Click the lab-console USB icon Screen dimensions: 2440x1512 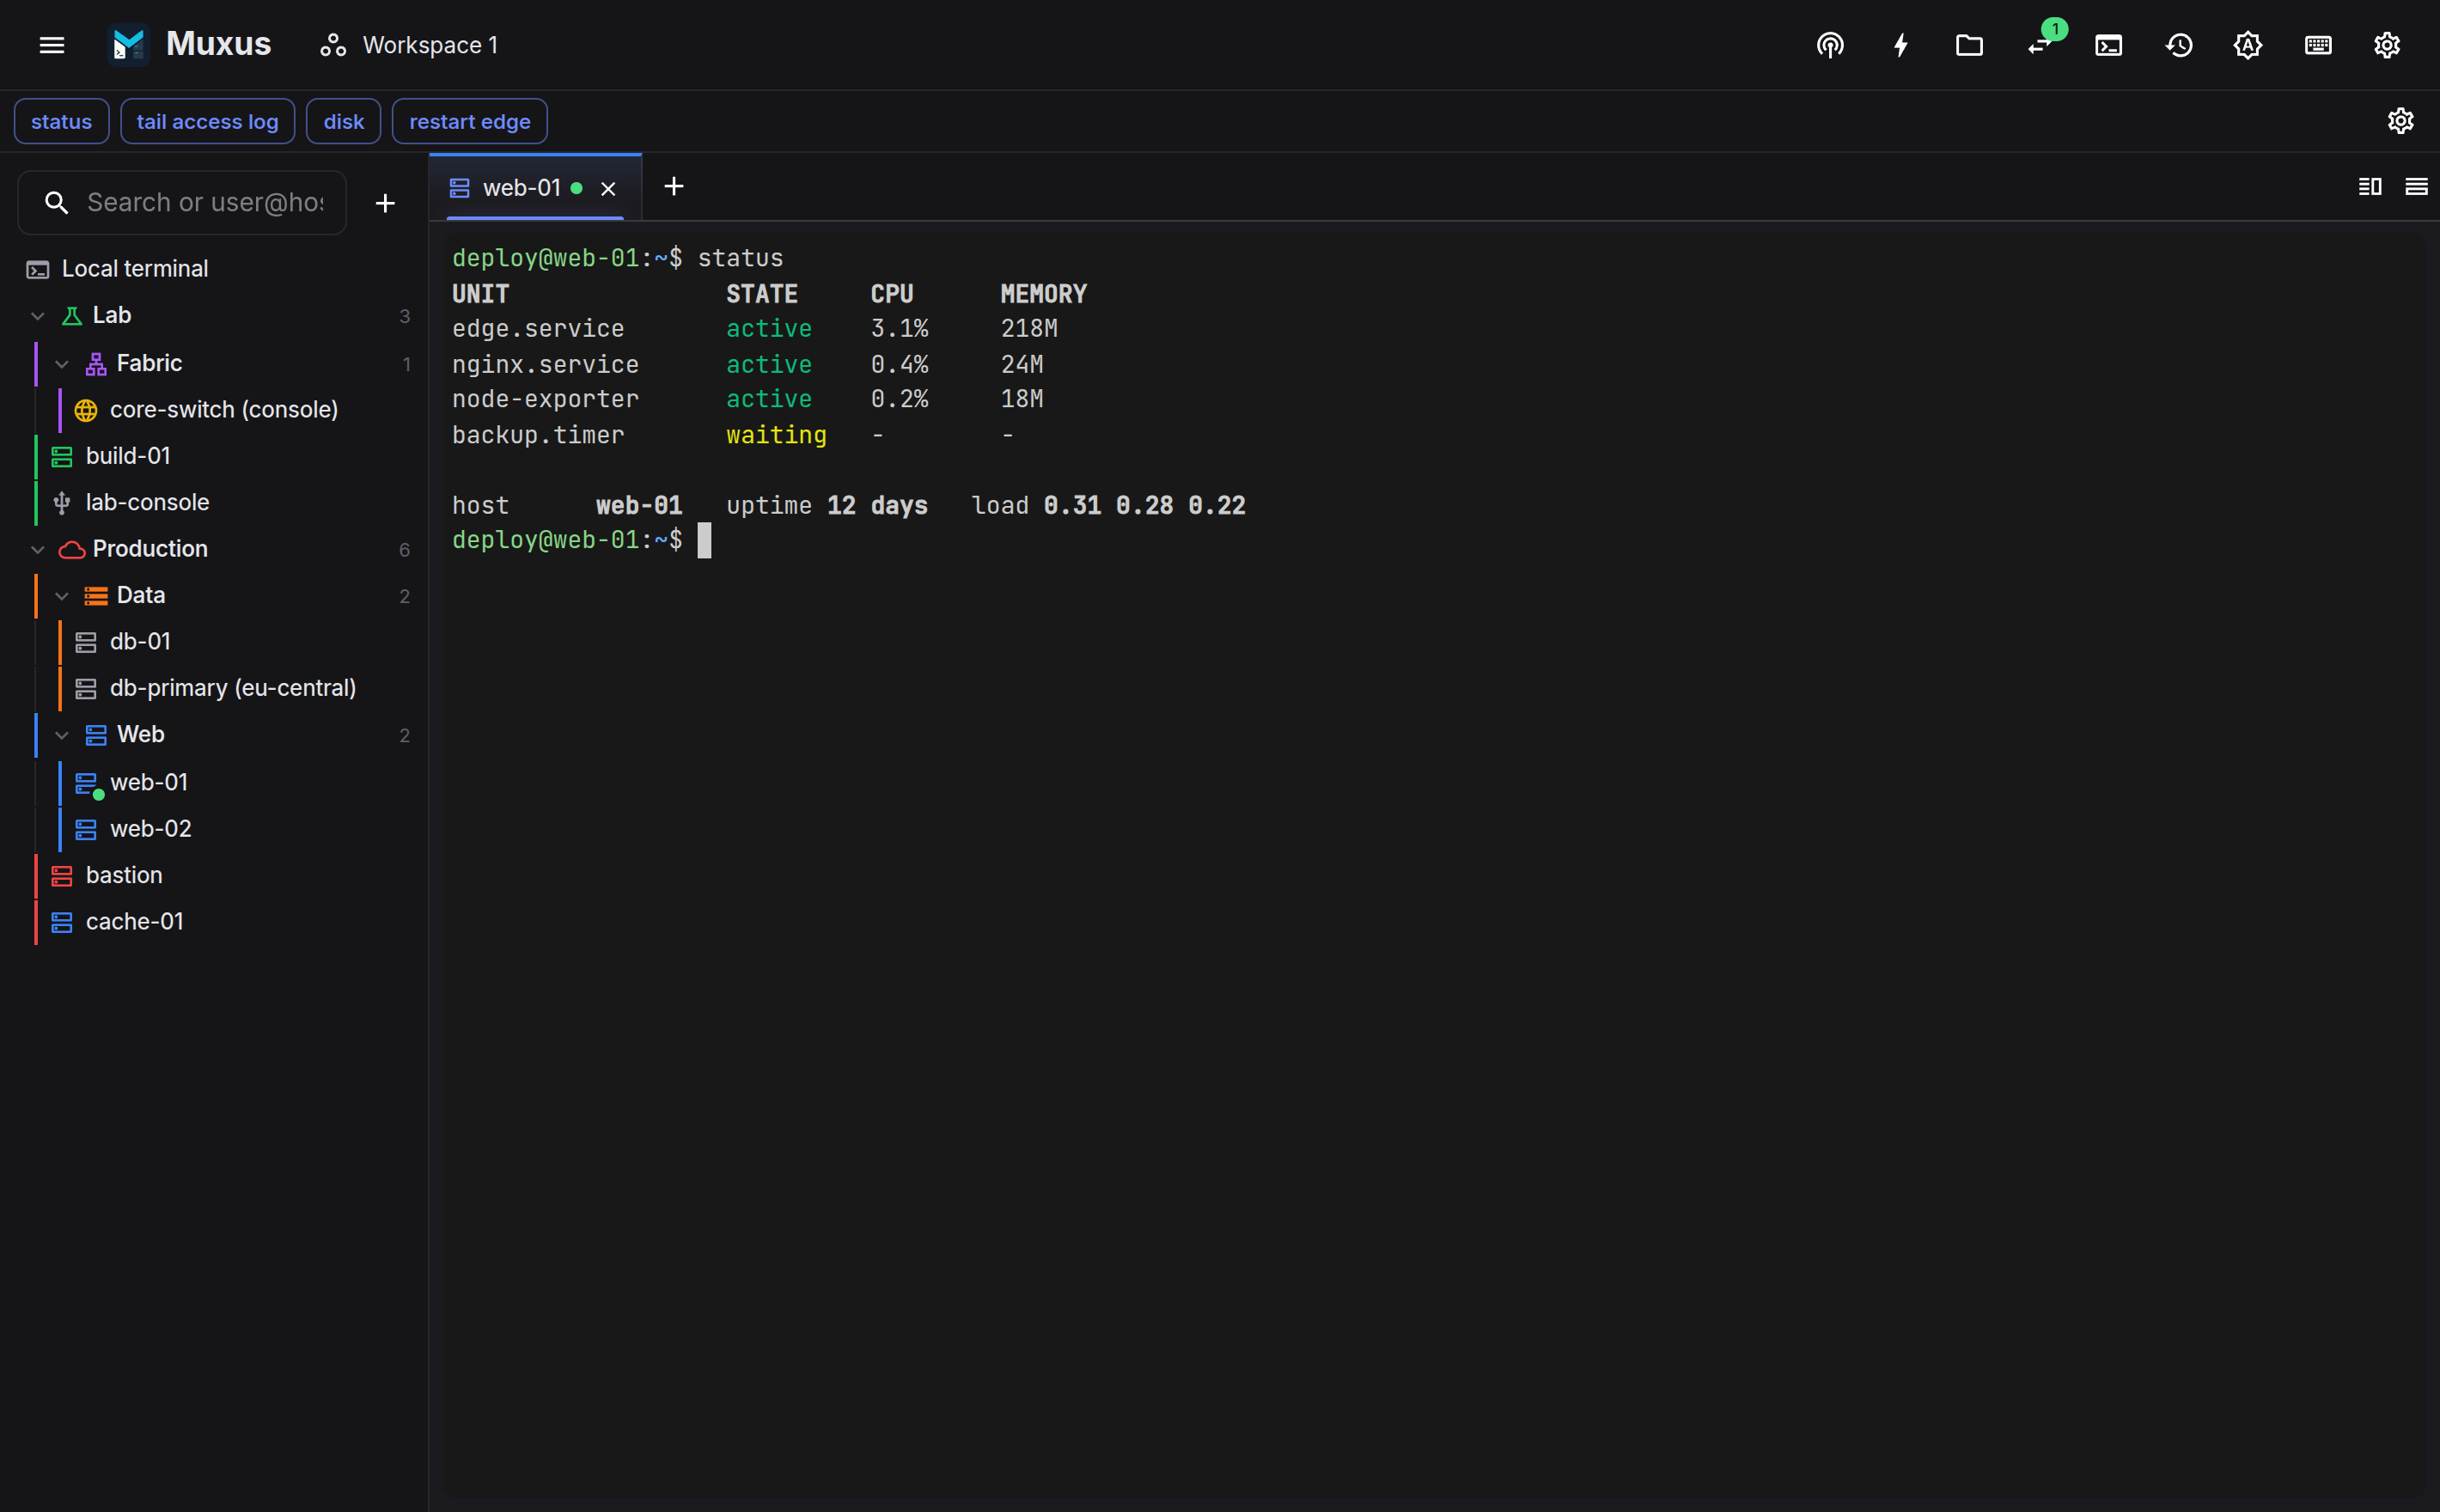[62, 503]
